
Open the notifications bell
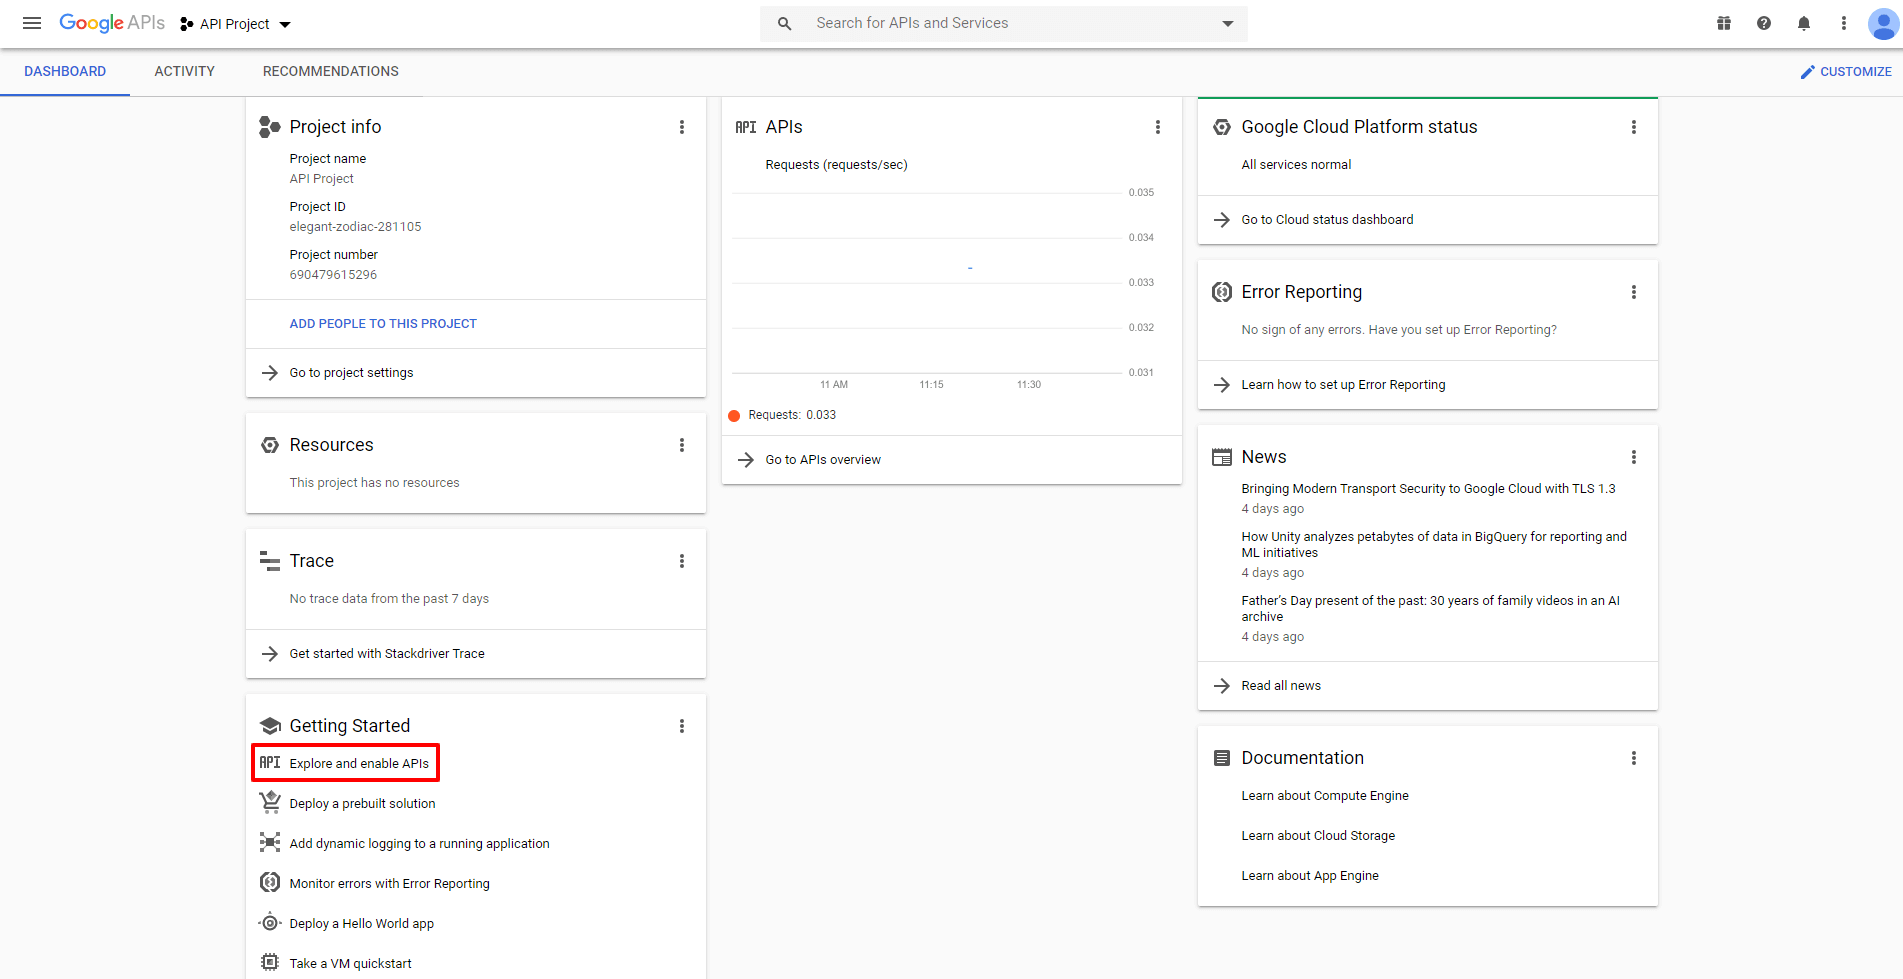click(1804, 23)
